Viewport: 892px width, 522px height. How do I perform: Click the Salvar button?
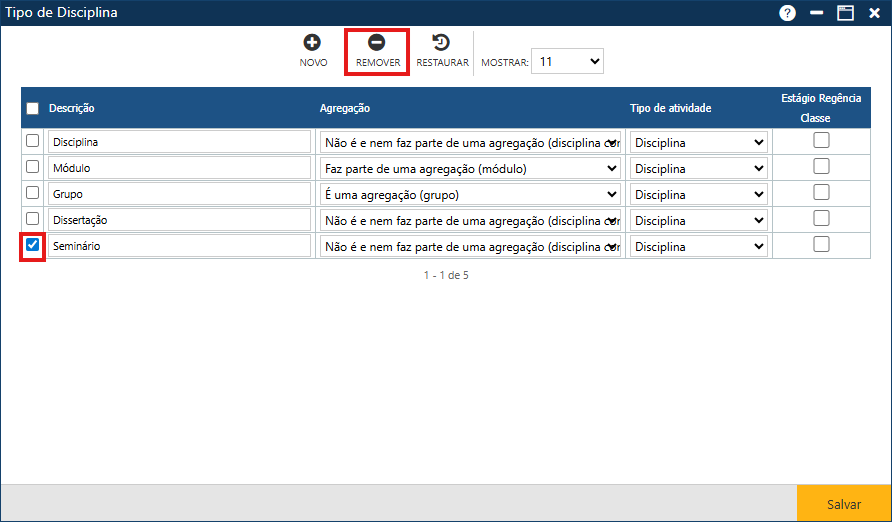pyautogui.click(x=844, y=504)
